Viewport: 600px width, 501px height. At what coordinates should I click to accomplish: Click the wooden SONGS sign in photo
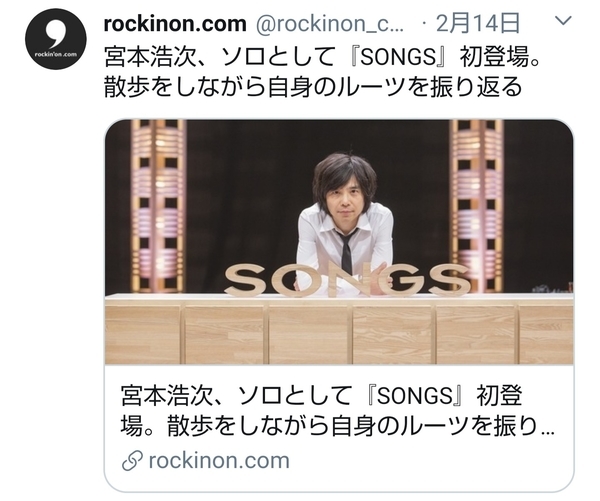[347, 280]
